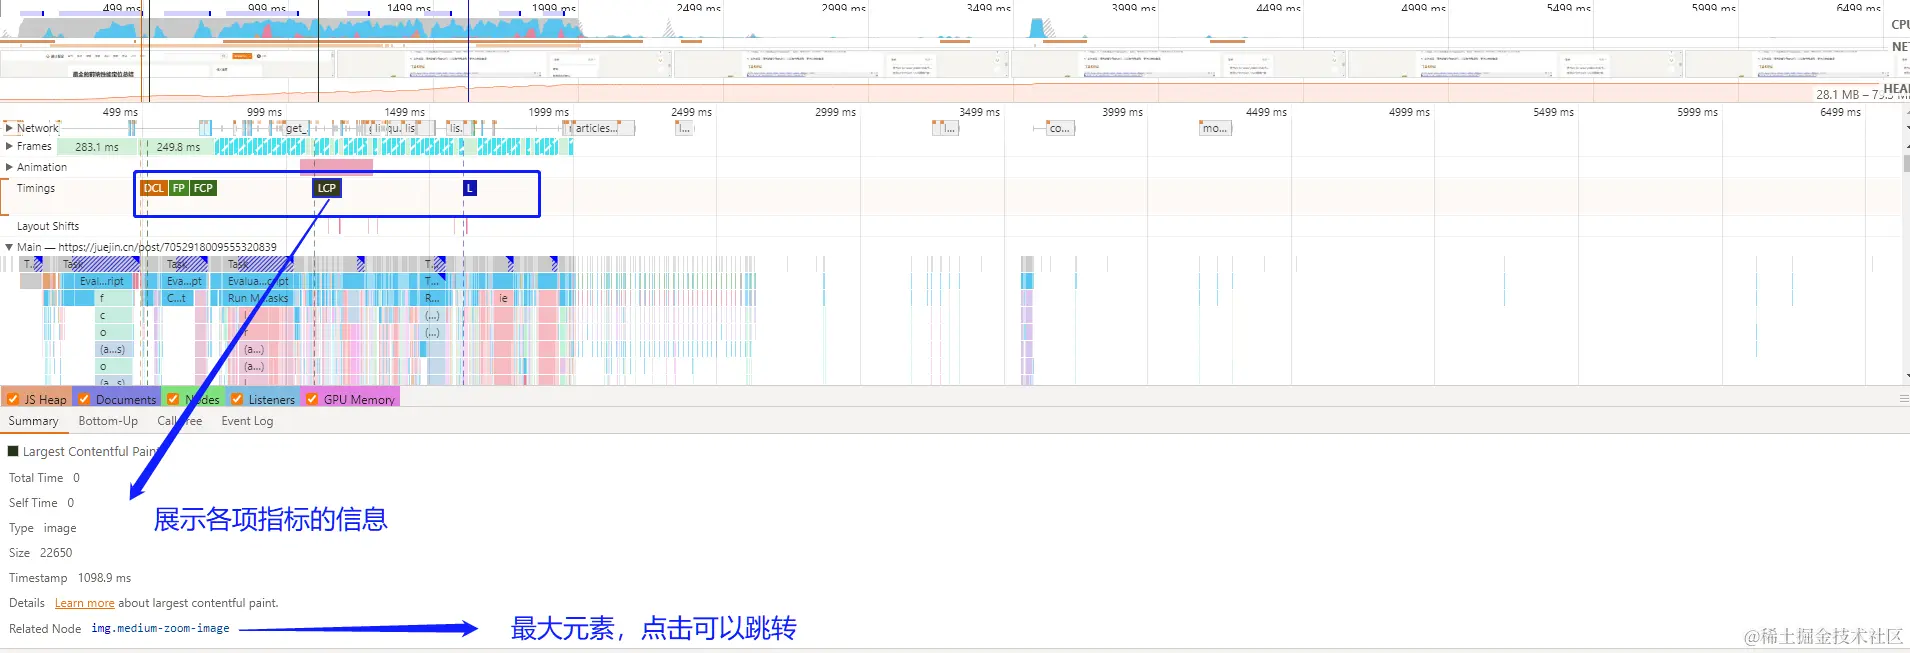Click the Timestamp 1098.9 ms value
Screen dimensions: 1910x653
(x=105, y=578)
